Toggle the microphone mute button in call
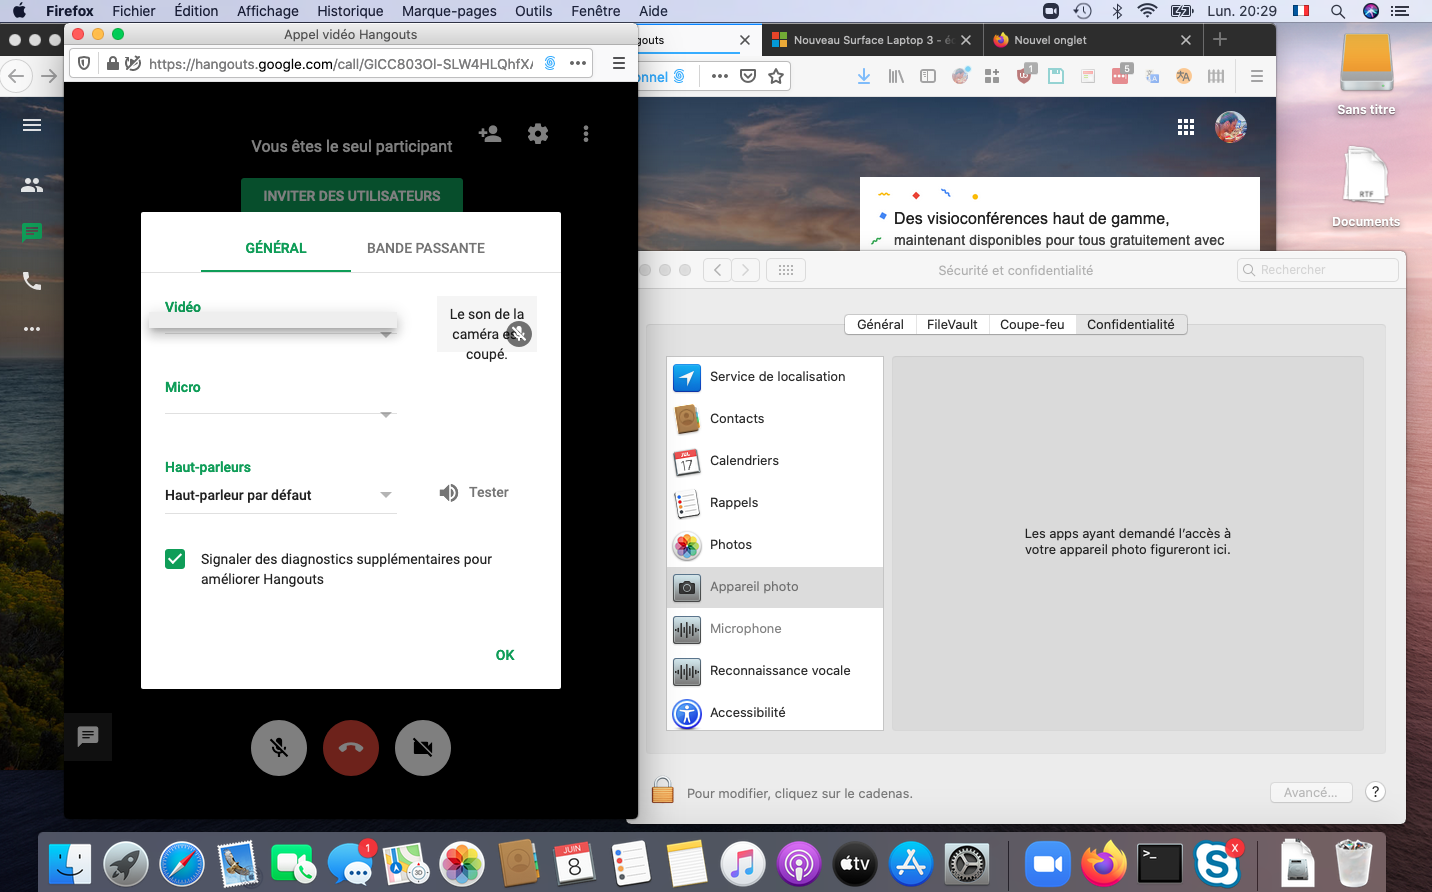 tap(279, 748)
